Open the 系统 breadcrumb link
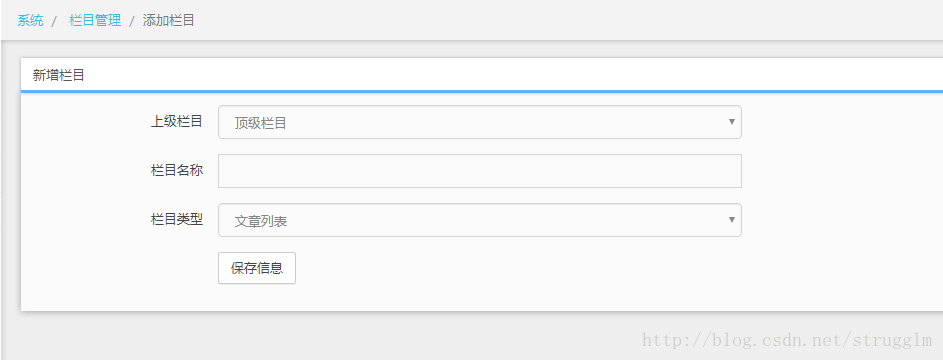This screenshot has height=360, width=943. (30, 20)
